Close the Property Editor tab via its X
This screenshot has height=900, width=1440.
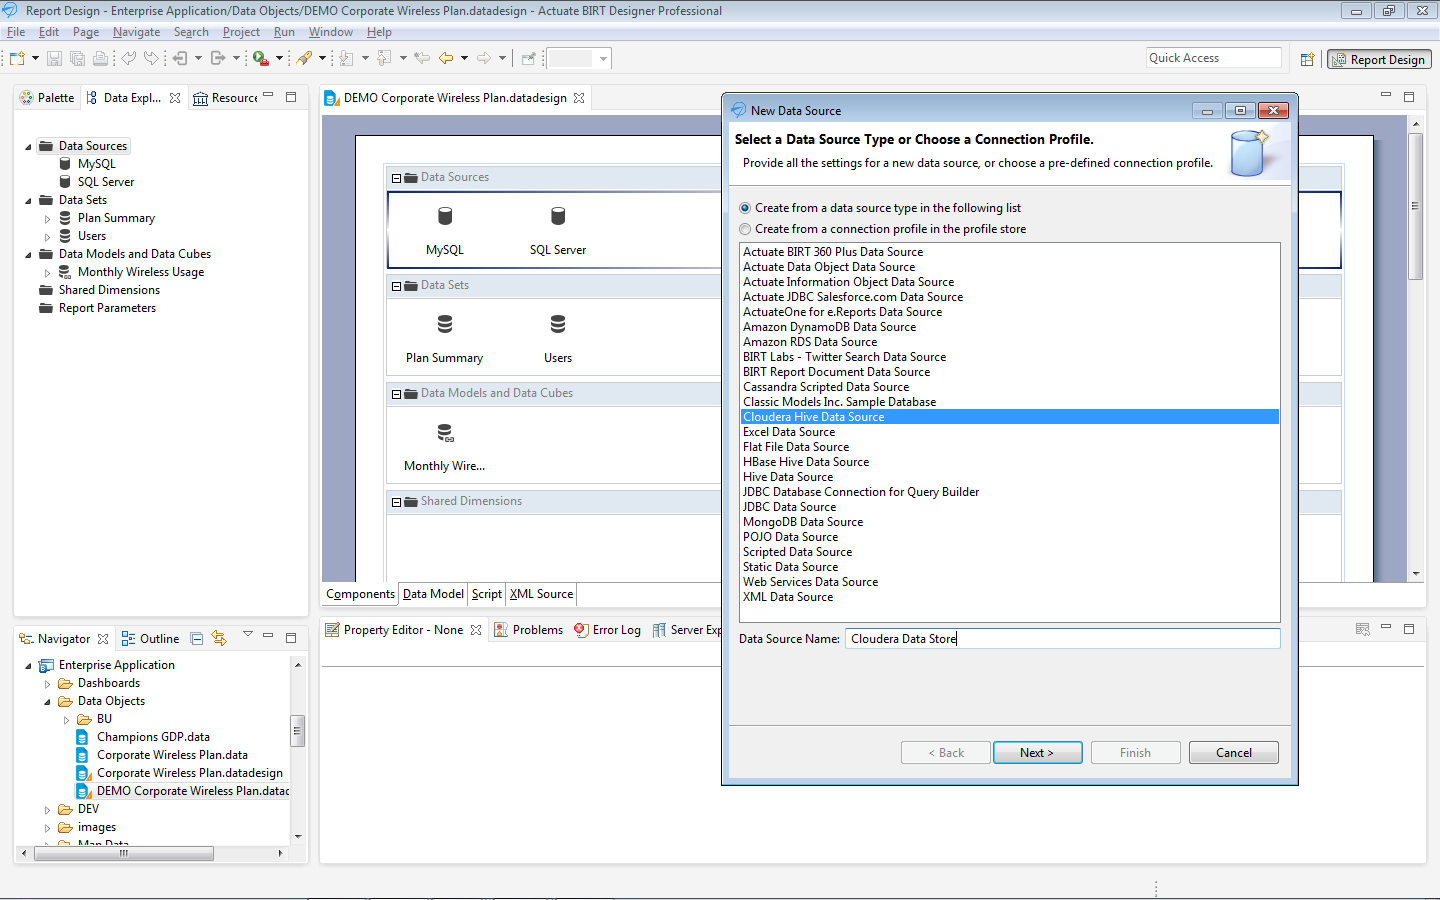476,630
